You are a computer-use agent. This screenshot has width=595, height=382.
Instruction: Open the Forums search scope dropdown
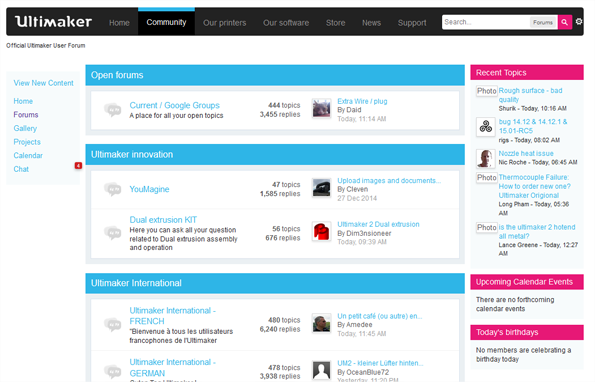tap(543, 22)
